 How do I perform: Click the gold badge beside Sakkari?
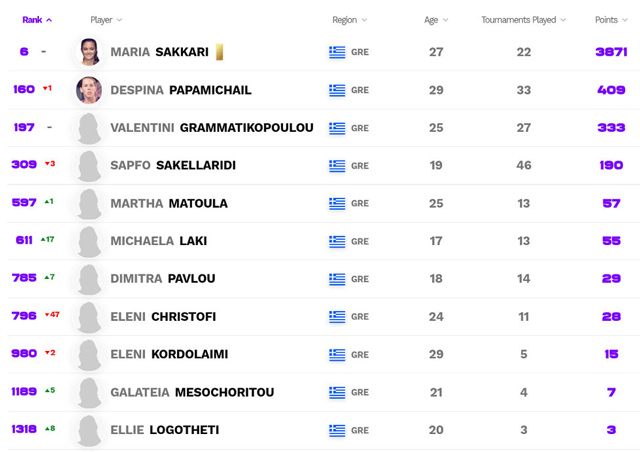click(219, 52)
